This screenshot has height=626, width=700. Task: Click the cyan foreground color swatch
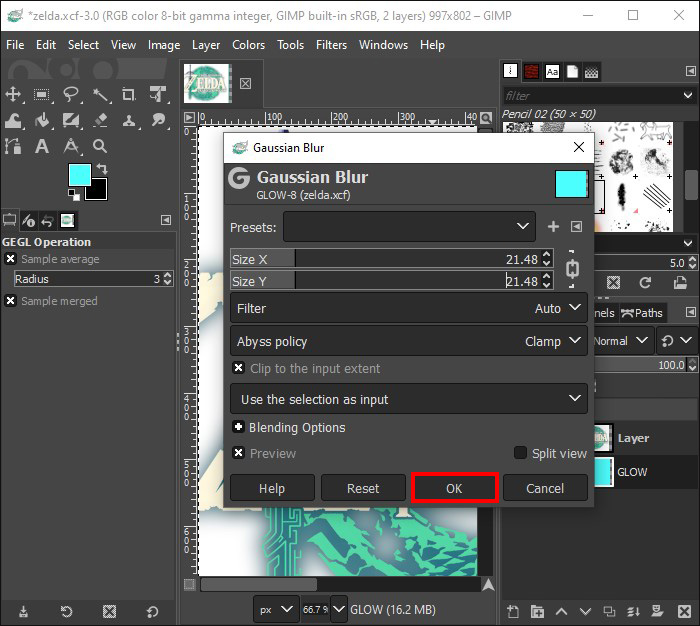coord(78,173)
